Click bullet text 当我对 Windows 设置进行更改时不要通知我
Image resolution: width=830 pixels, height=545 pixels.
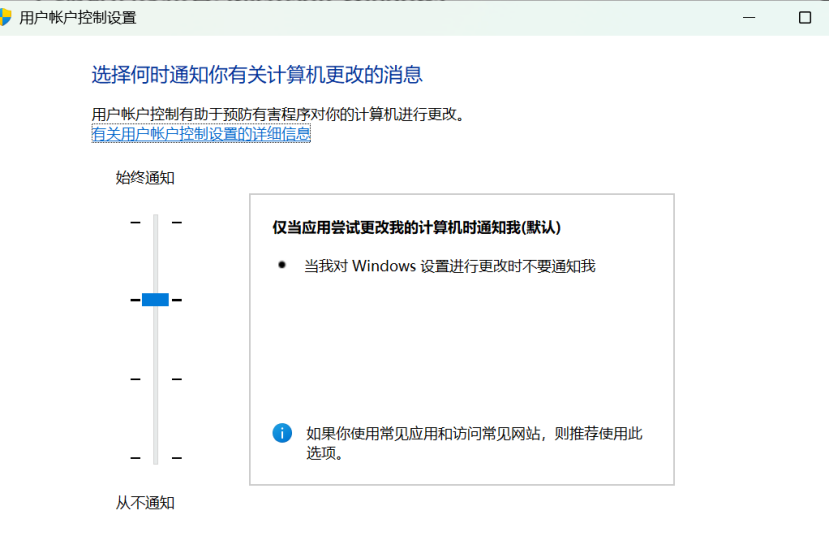coord(449,266)
